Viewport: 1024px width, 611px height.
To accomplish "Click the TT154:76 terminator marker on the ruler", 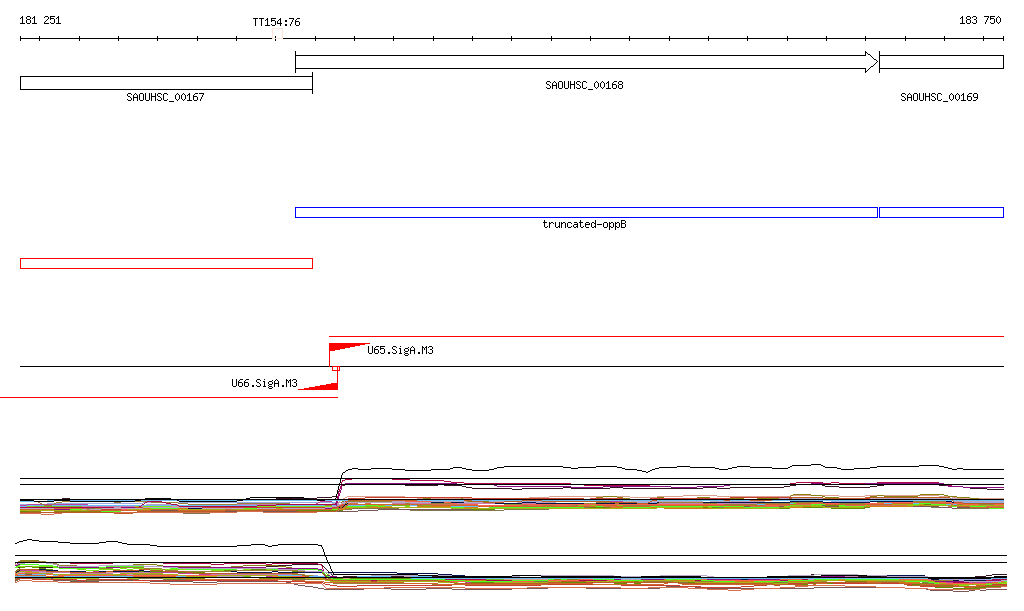I will (277, 35).
